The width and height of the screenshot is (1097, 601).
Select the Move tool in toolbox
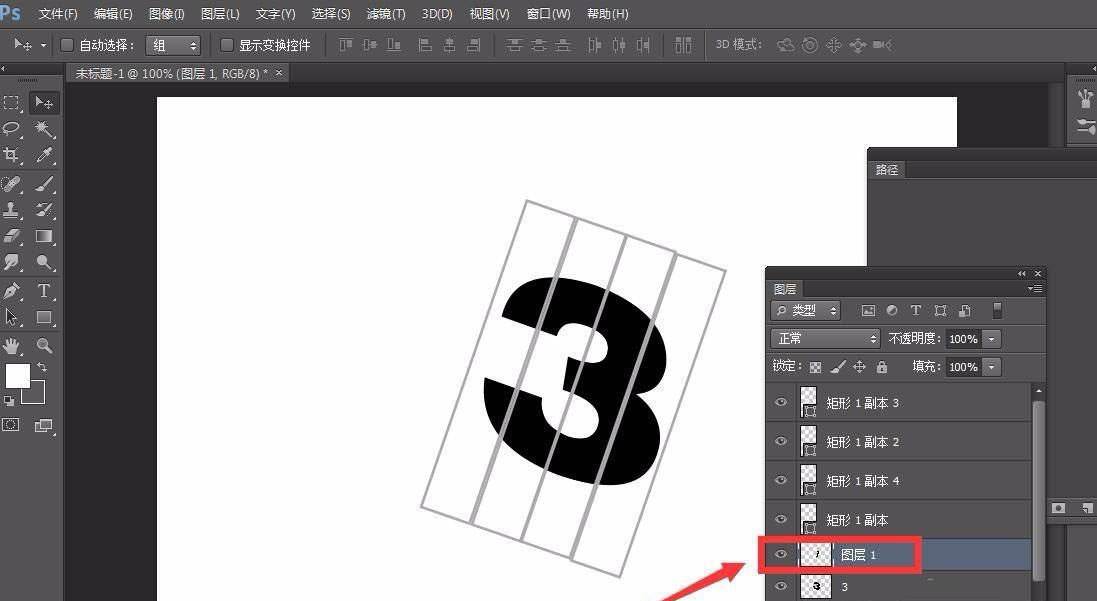tap(43, 103)
